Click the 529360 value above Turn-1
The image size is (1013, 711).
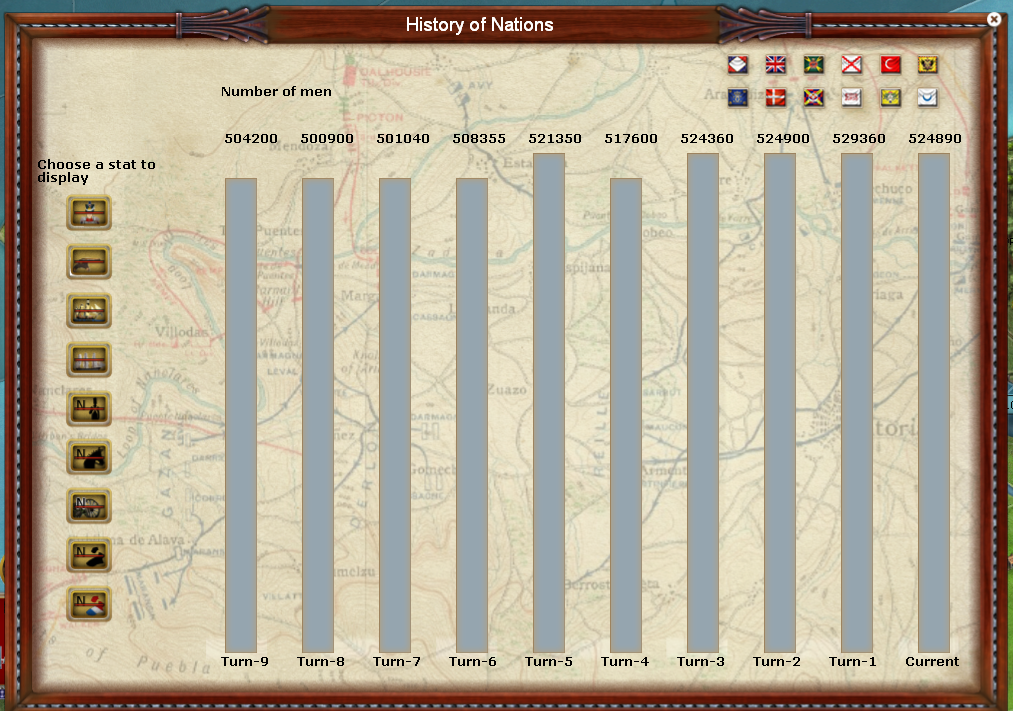point(858,139)
